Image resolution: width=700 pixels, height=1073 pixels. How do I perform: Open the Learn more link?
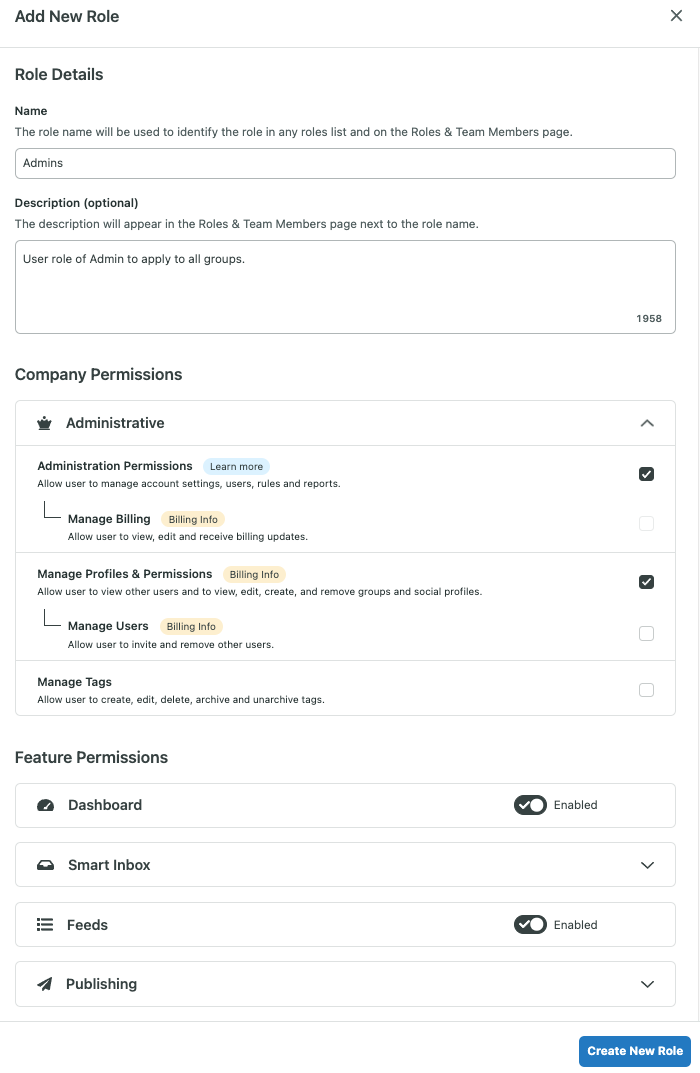236,467
